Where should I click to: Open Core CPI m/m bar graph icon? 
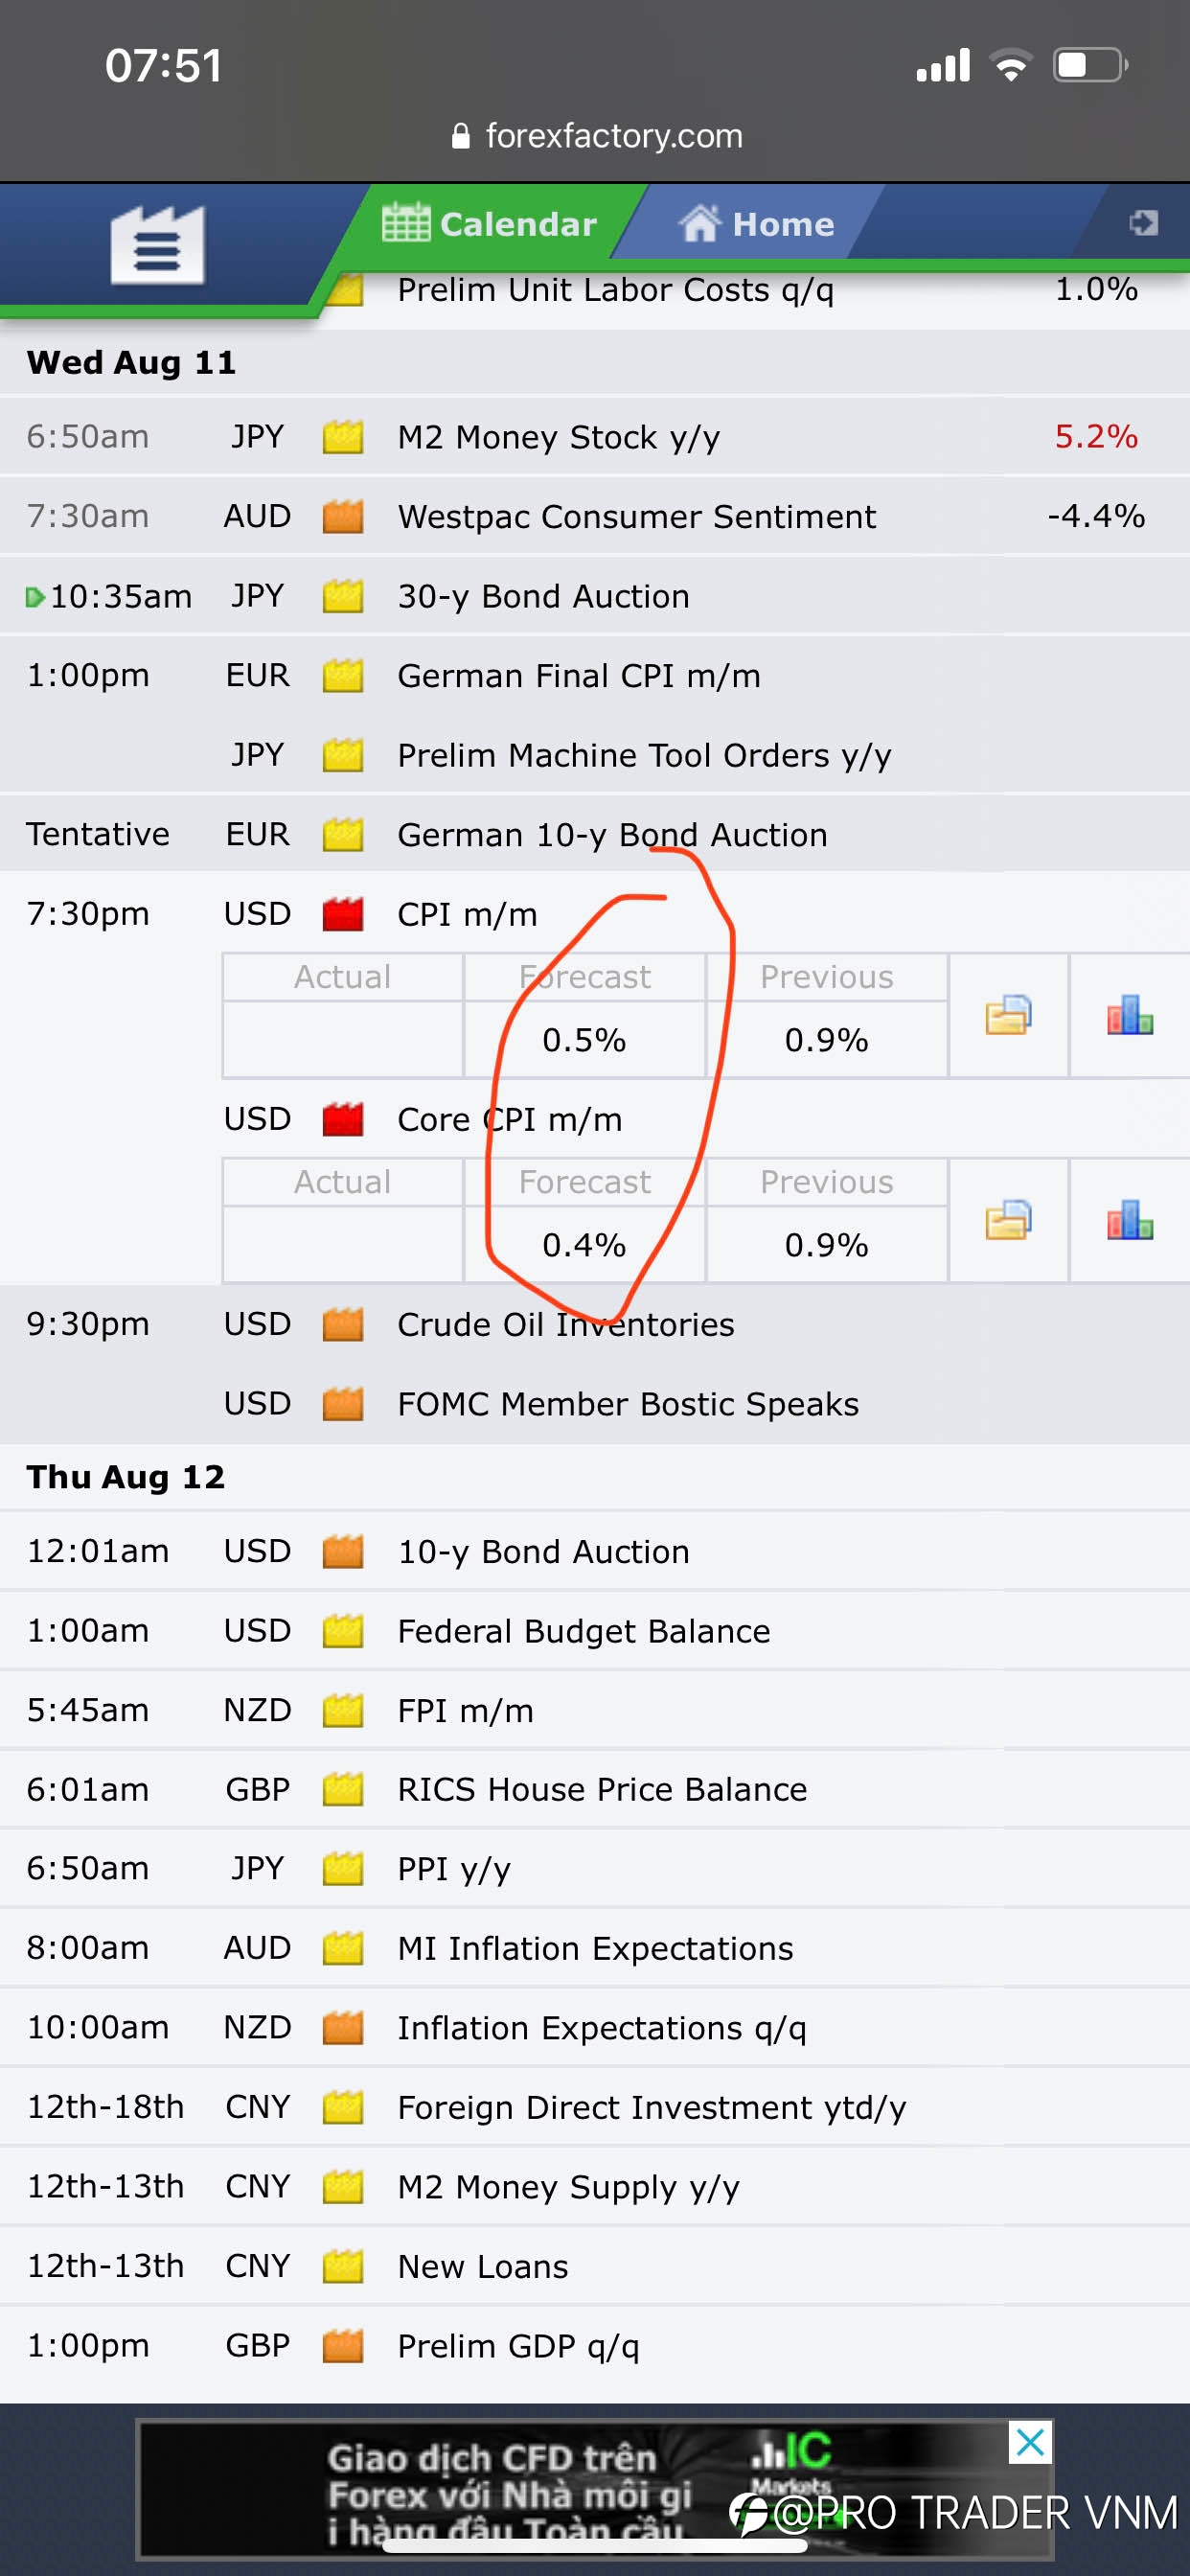click(1129, 1220)
